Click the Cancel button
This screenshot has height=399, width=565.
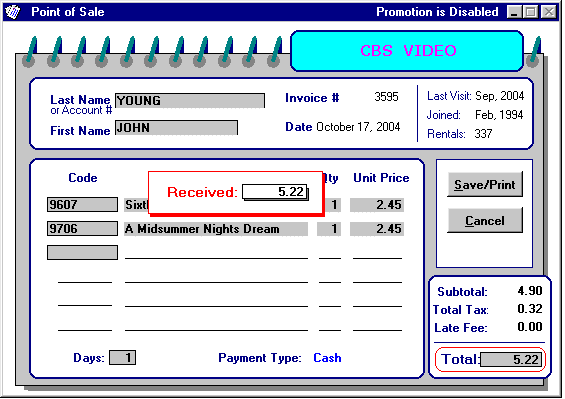pyautogui.click(x=485, y=220)
